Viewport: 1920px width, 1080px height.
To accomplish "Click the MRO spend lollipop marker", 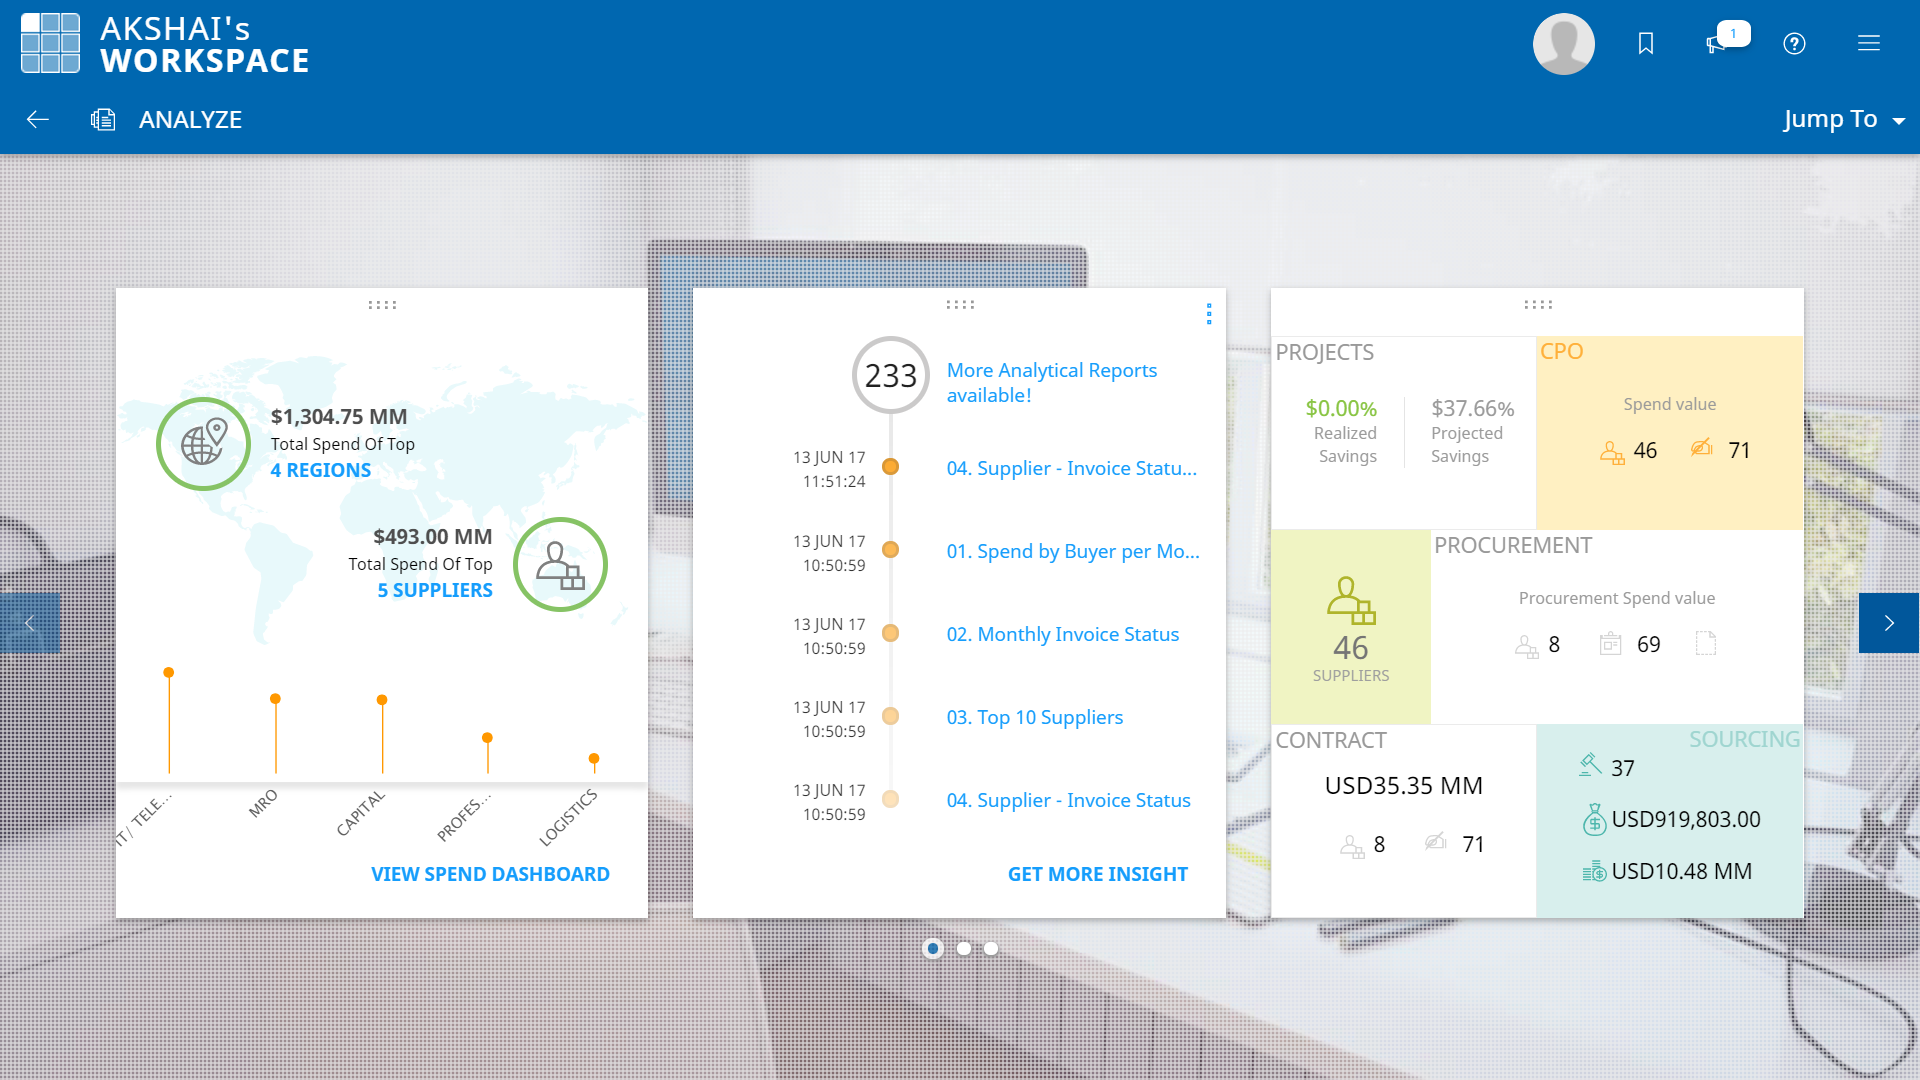I will [x=275, y=700].
